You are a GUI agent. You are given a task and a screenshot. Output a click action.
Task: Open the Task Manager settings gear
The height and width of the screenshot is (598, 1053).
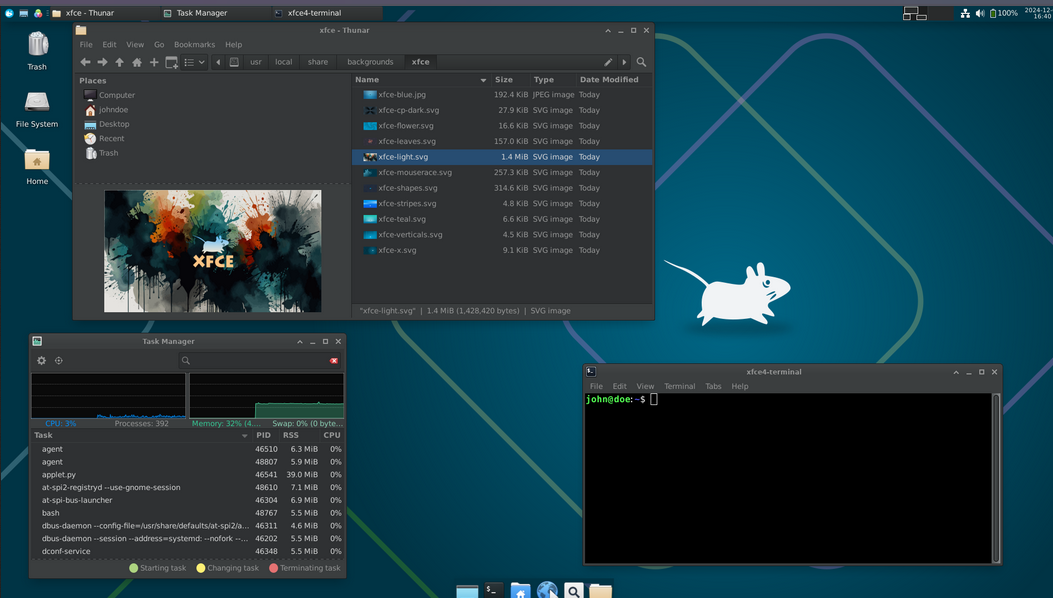pyautogui.click(x=42, y=361)
